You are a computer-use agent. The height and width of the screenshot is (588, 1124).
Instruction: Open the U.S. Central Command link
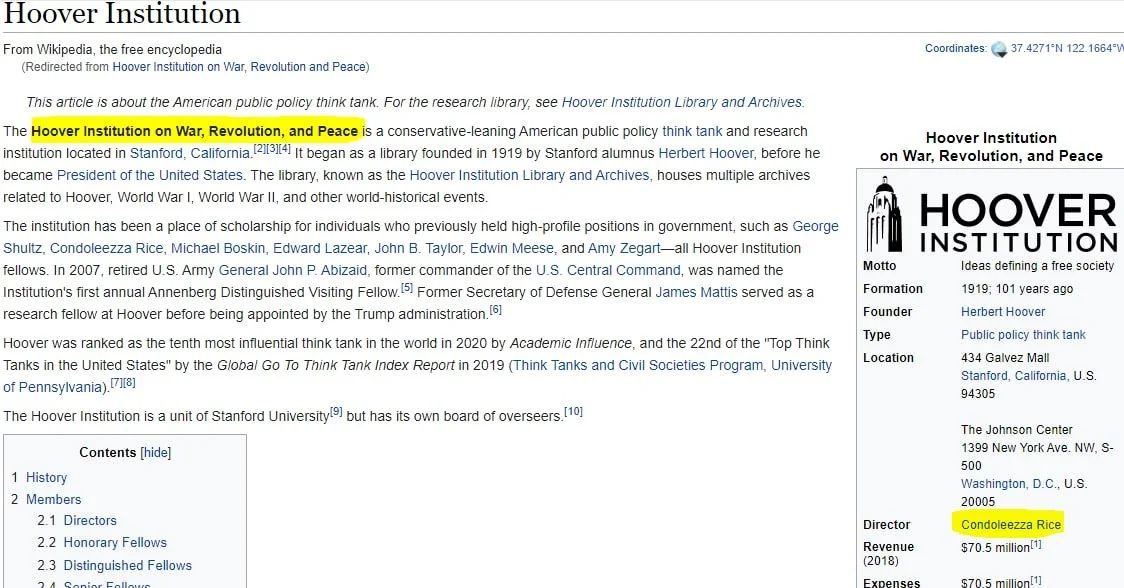click(608, 270)
